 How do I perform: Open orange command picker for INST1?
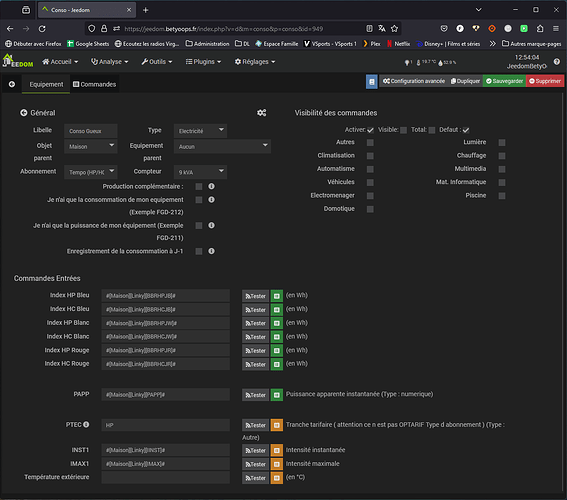[277, 450]
